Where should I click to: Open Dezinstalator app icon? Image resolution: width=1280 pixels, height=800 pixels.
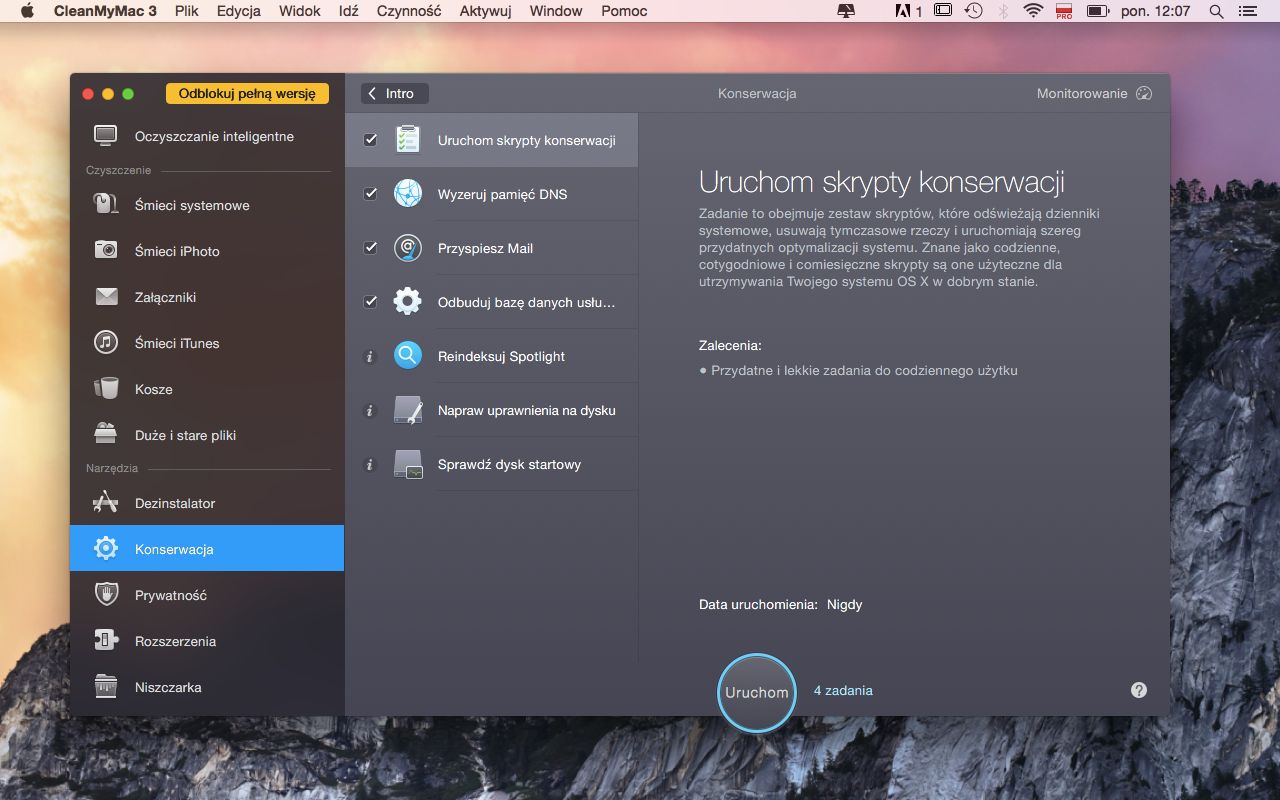pos(106,503)
